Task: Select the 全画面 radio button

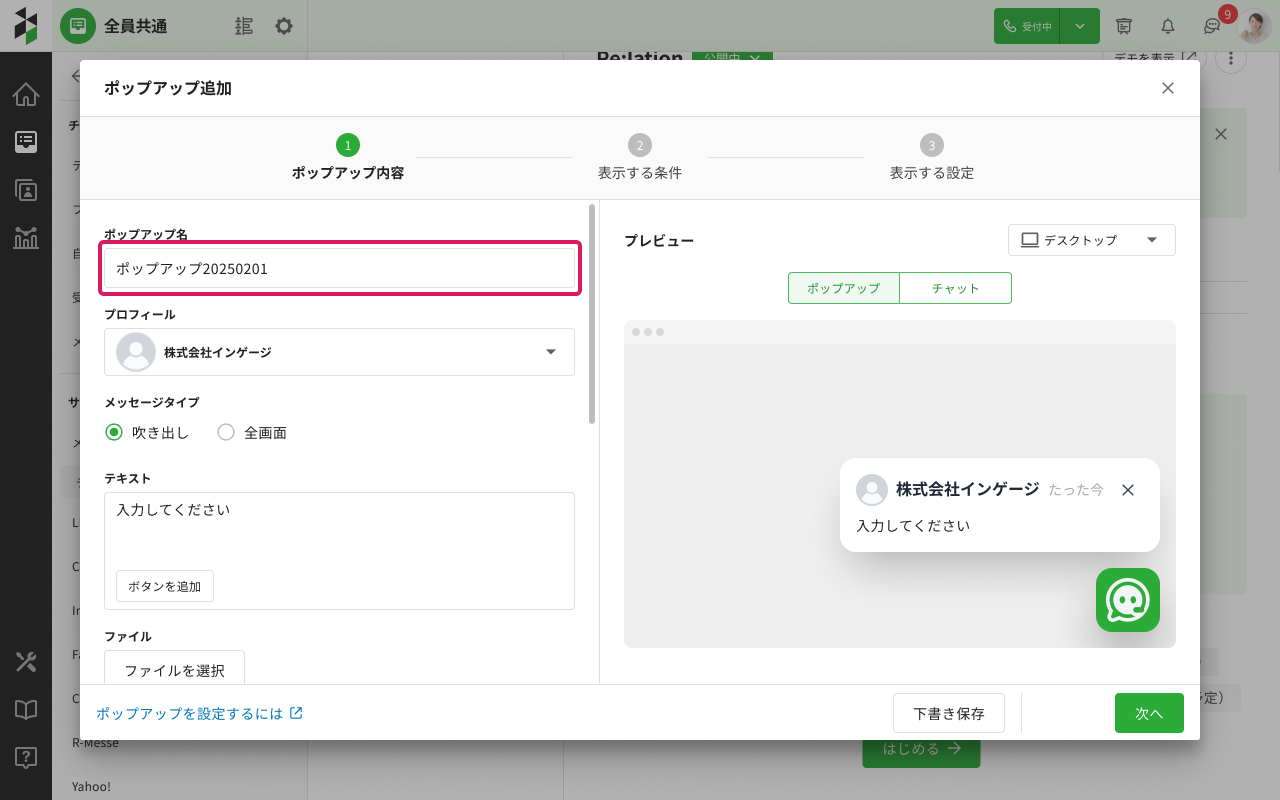Action: click(x=226, y=433)
